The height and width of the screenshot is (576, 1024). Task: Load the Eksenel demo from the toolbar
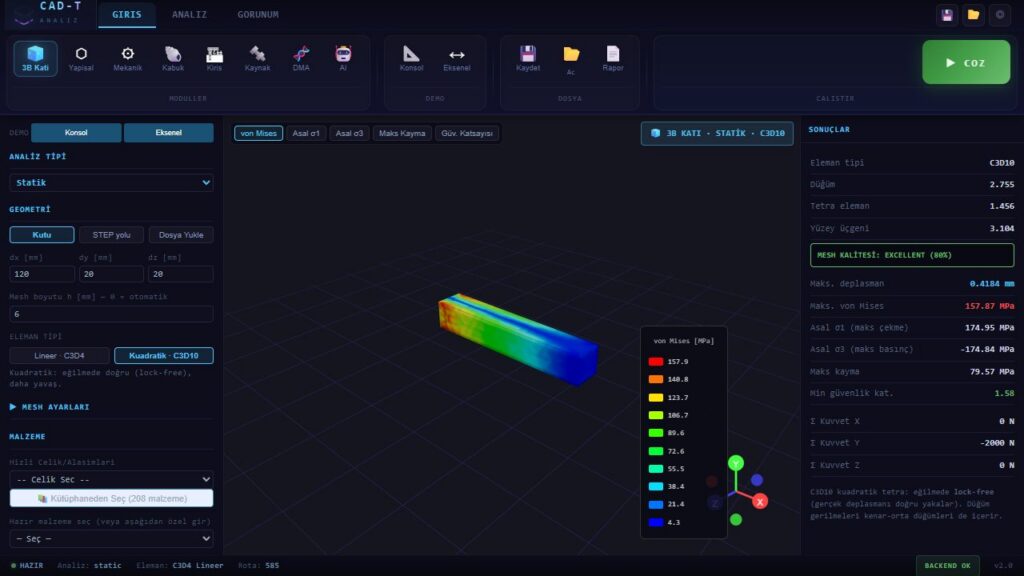456,58
